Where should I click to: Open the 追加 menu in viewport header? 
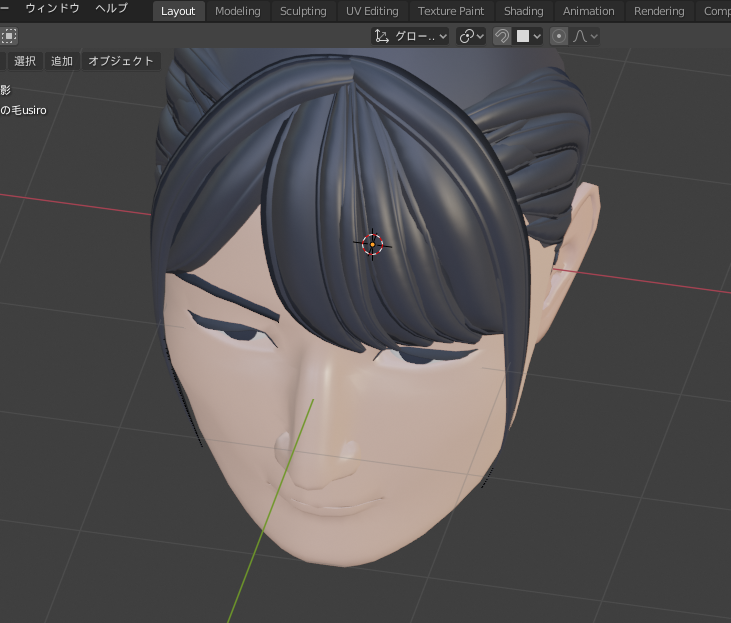[62, 61]
